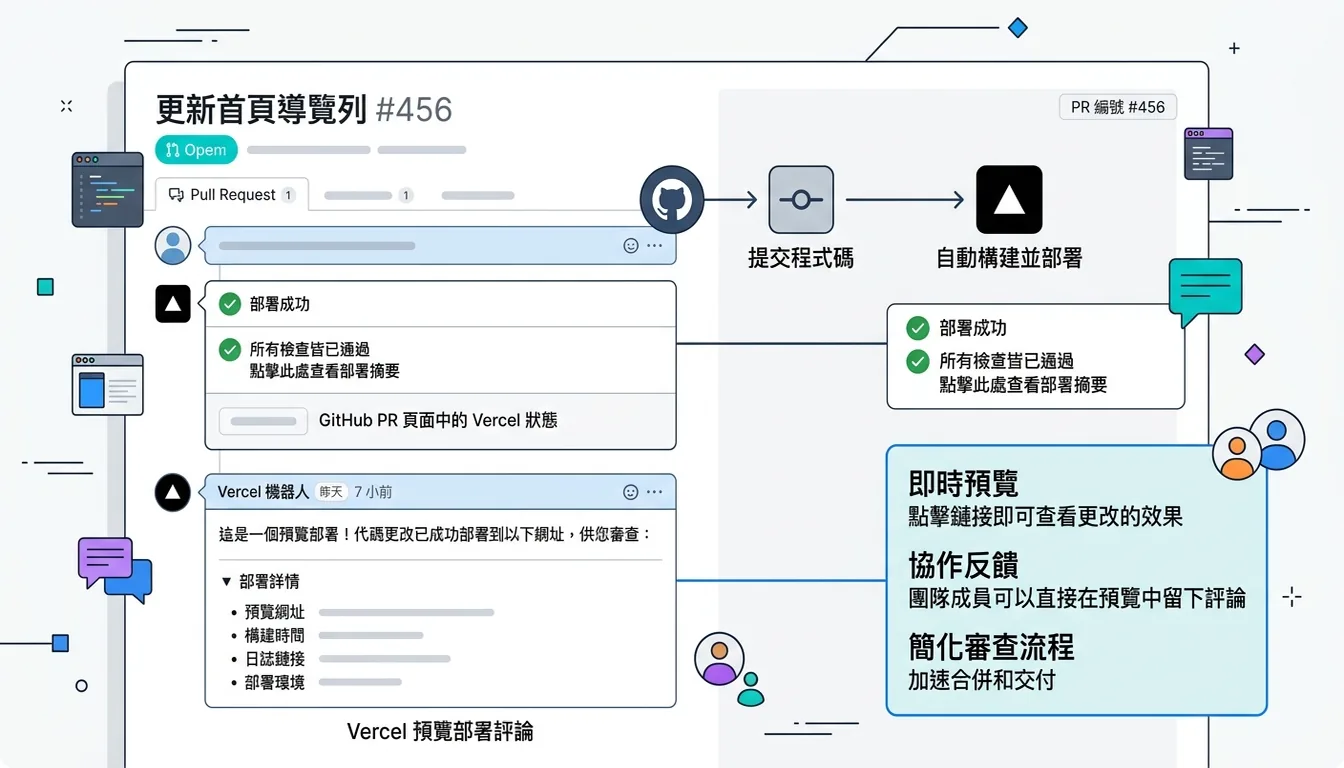Click GitHub PR 頁面中的 Vercel 狀態 text
This screenshot has height=768, width=1344.
tap(438, 421)
